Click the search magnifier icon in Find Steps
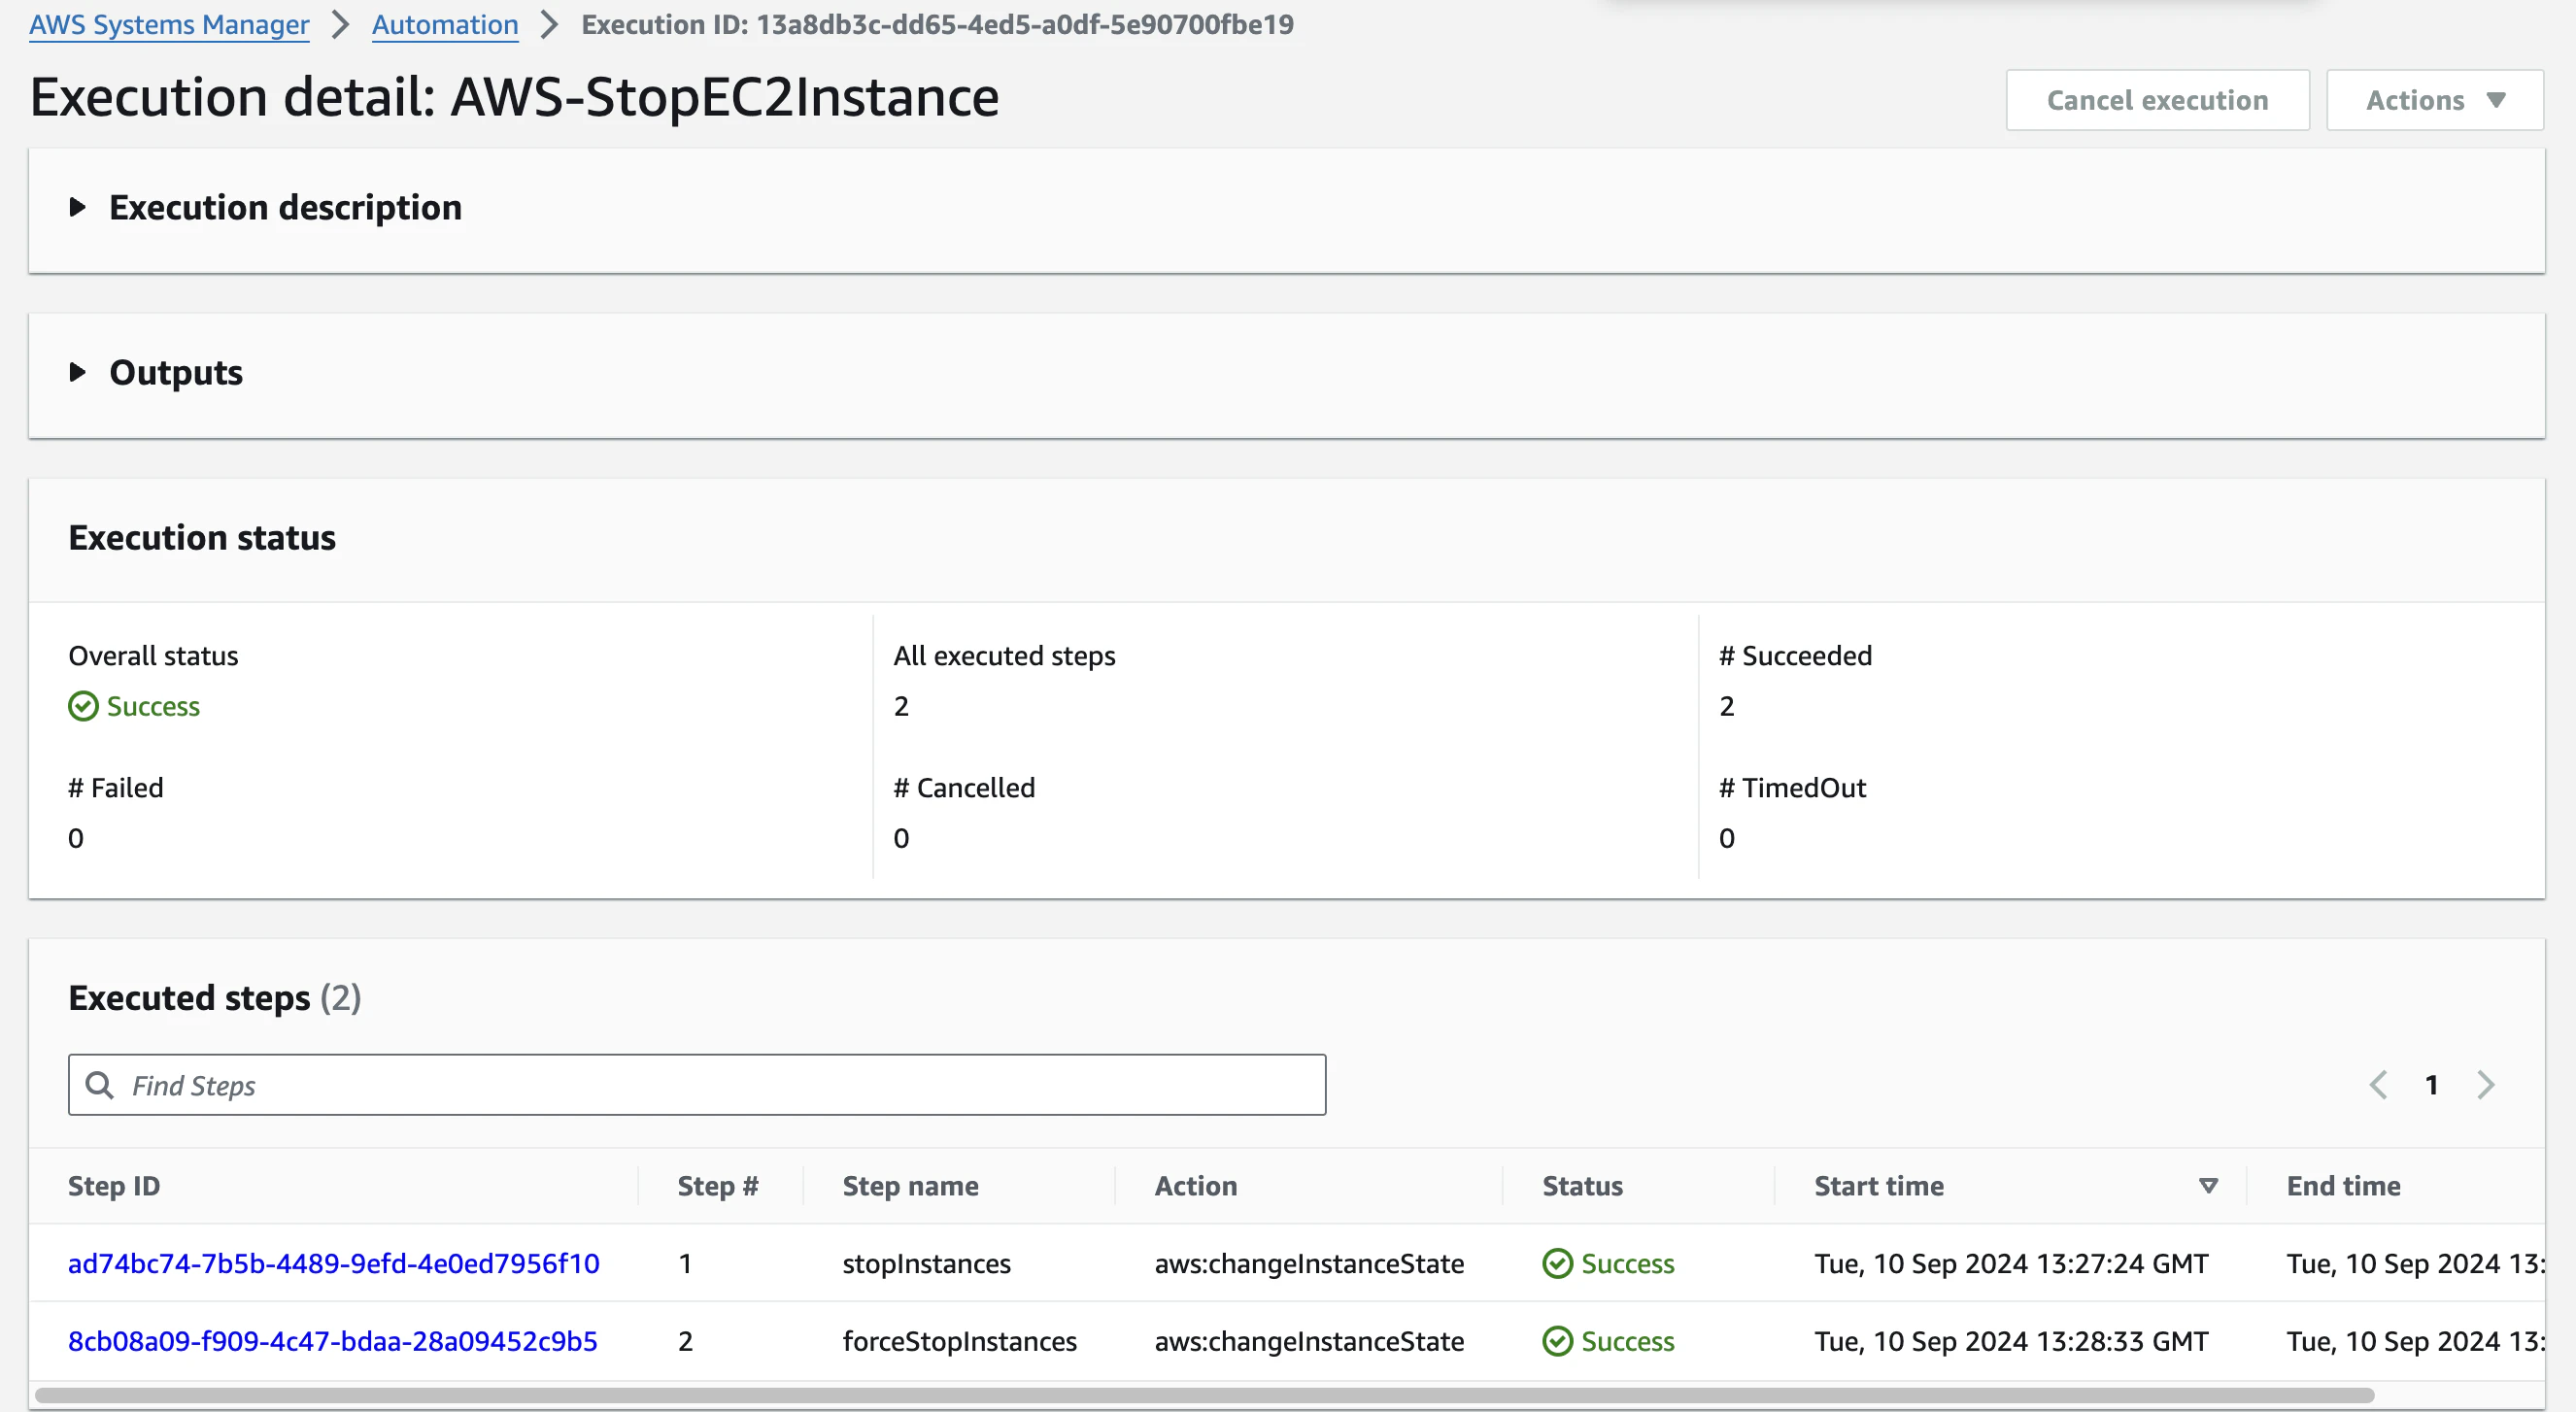 [x=99, y=1084]
